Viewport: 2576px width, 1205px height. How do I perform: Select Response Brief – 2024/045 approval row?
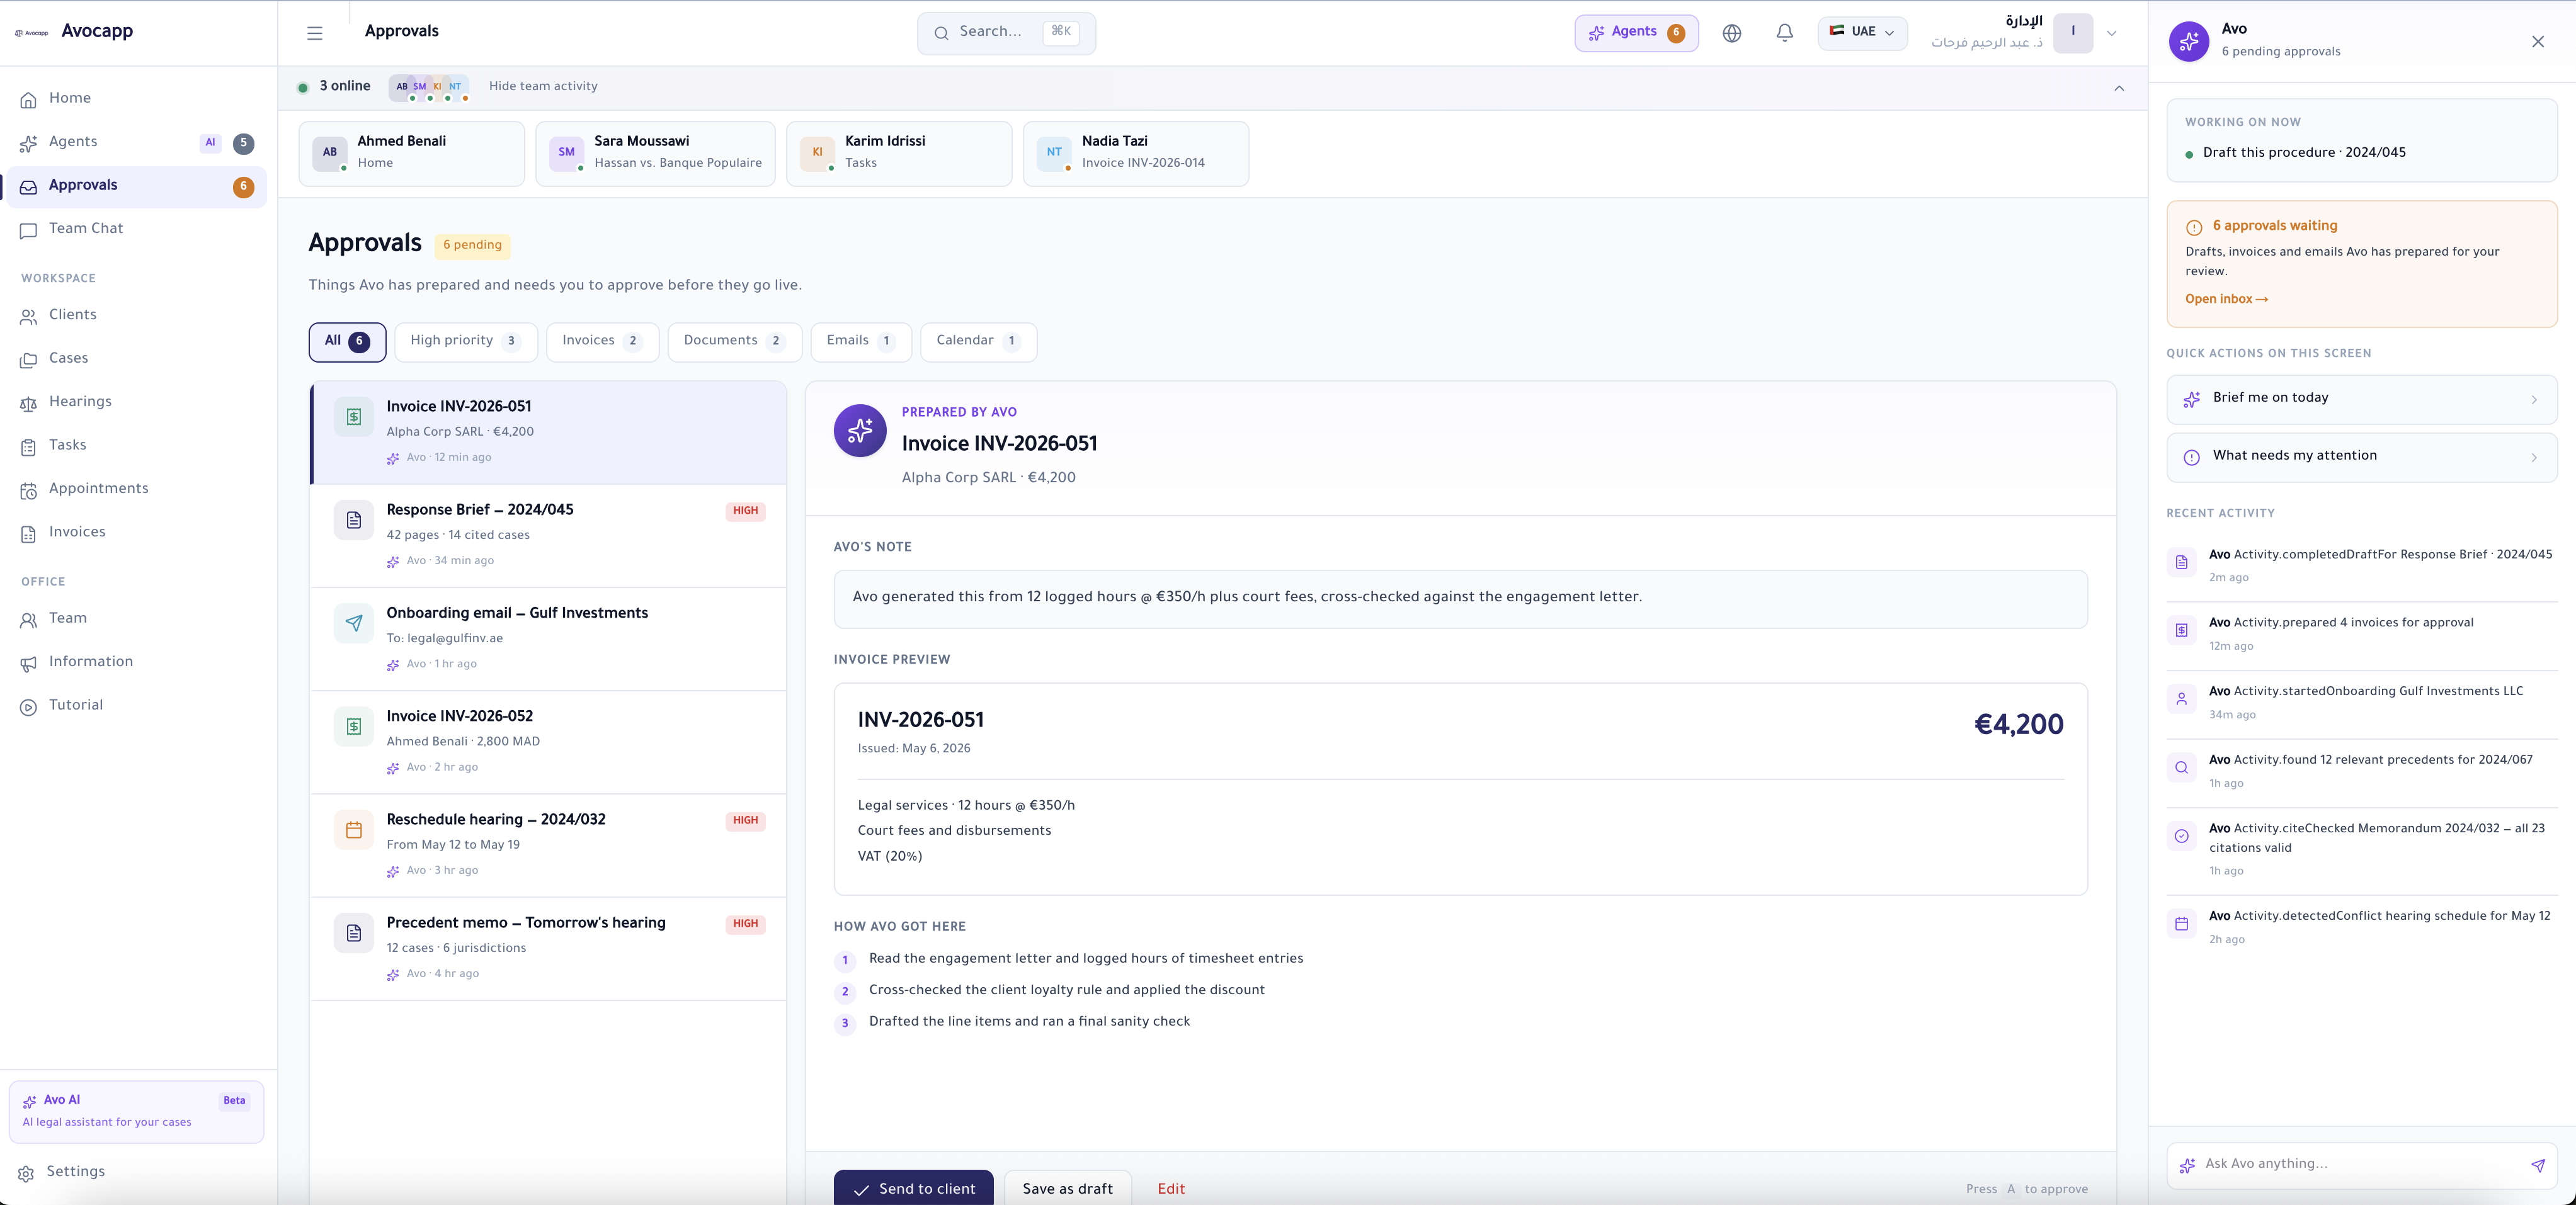point(548,536)
